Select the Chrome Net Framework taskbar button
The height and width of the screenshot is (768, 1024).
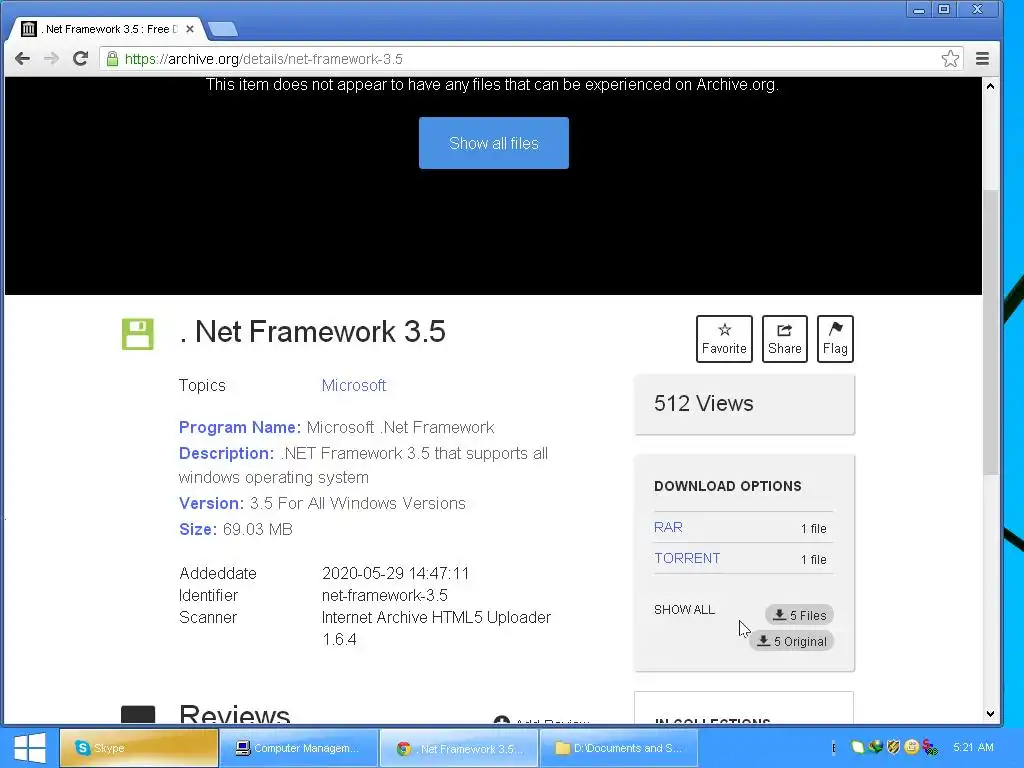point(459,748)
